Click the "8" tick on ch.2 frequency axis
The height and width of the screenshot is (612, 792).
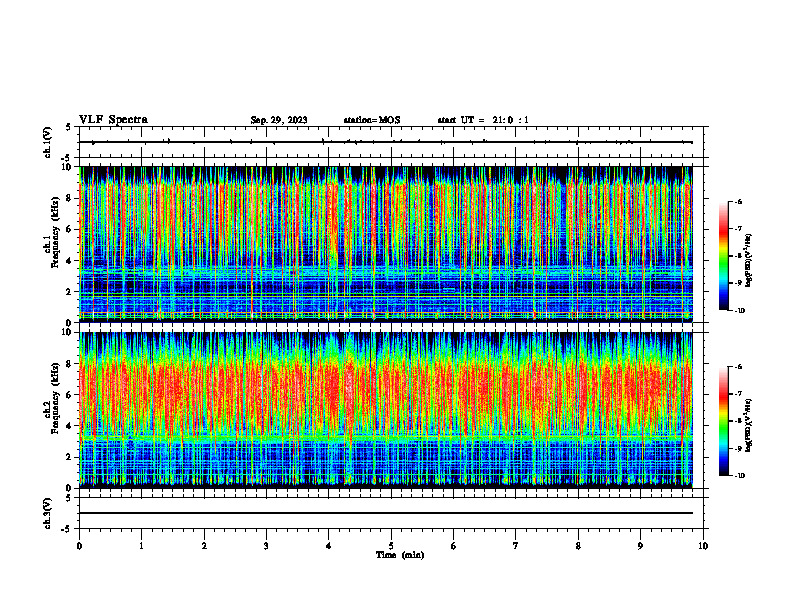pyautogui.click(x=70, y=364)
